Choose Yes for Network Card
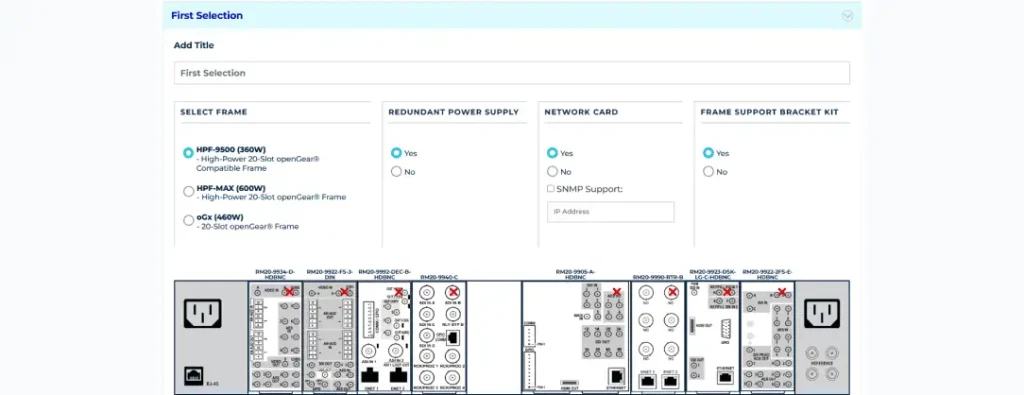Image resolution: width=1024 pixels, height=395 pixels. coord(552,153)
